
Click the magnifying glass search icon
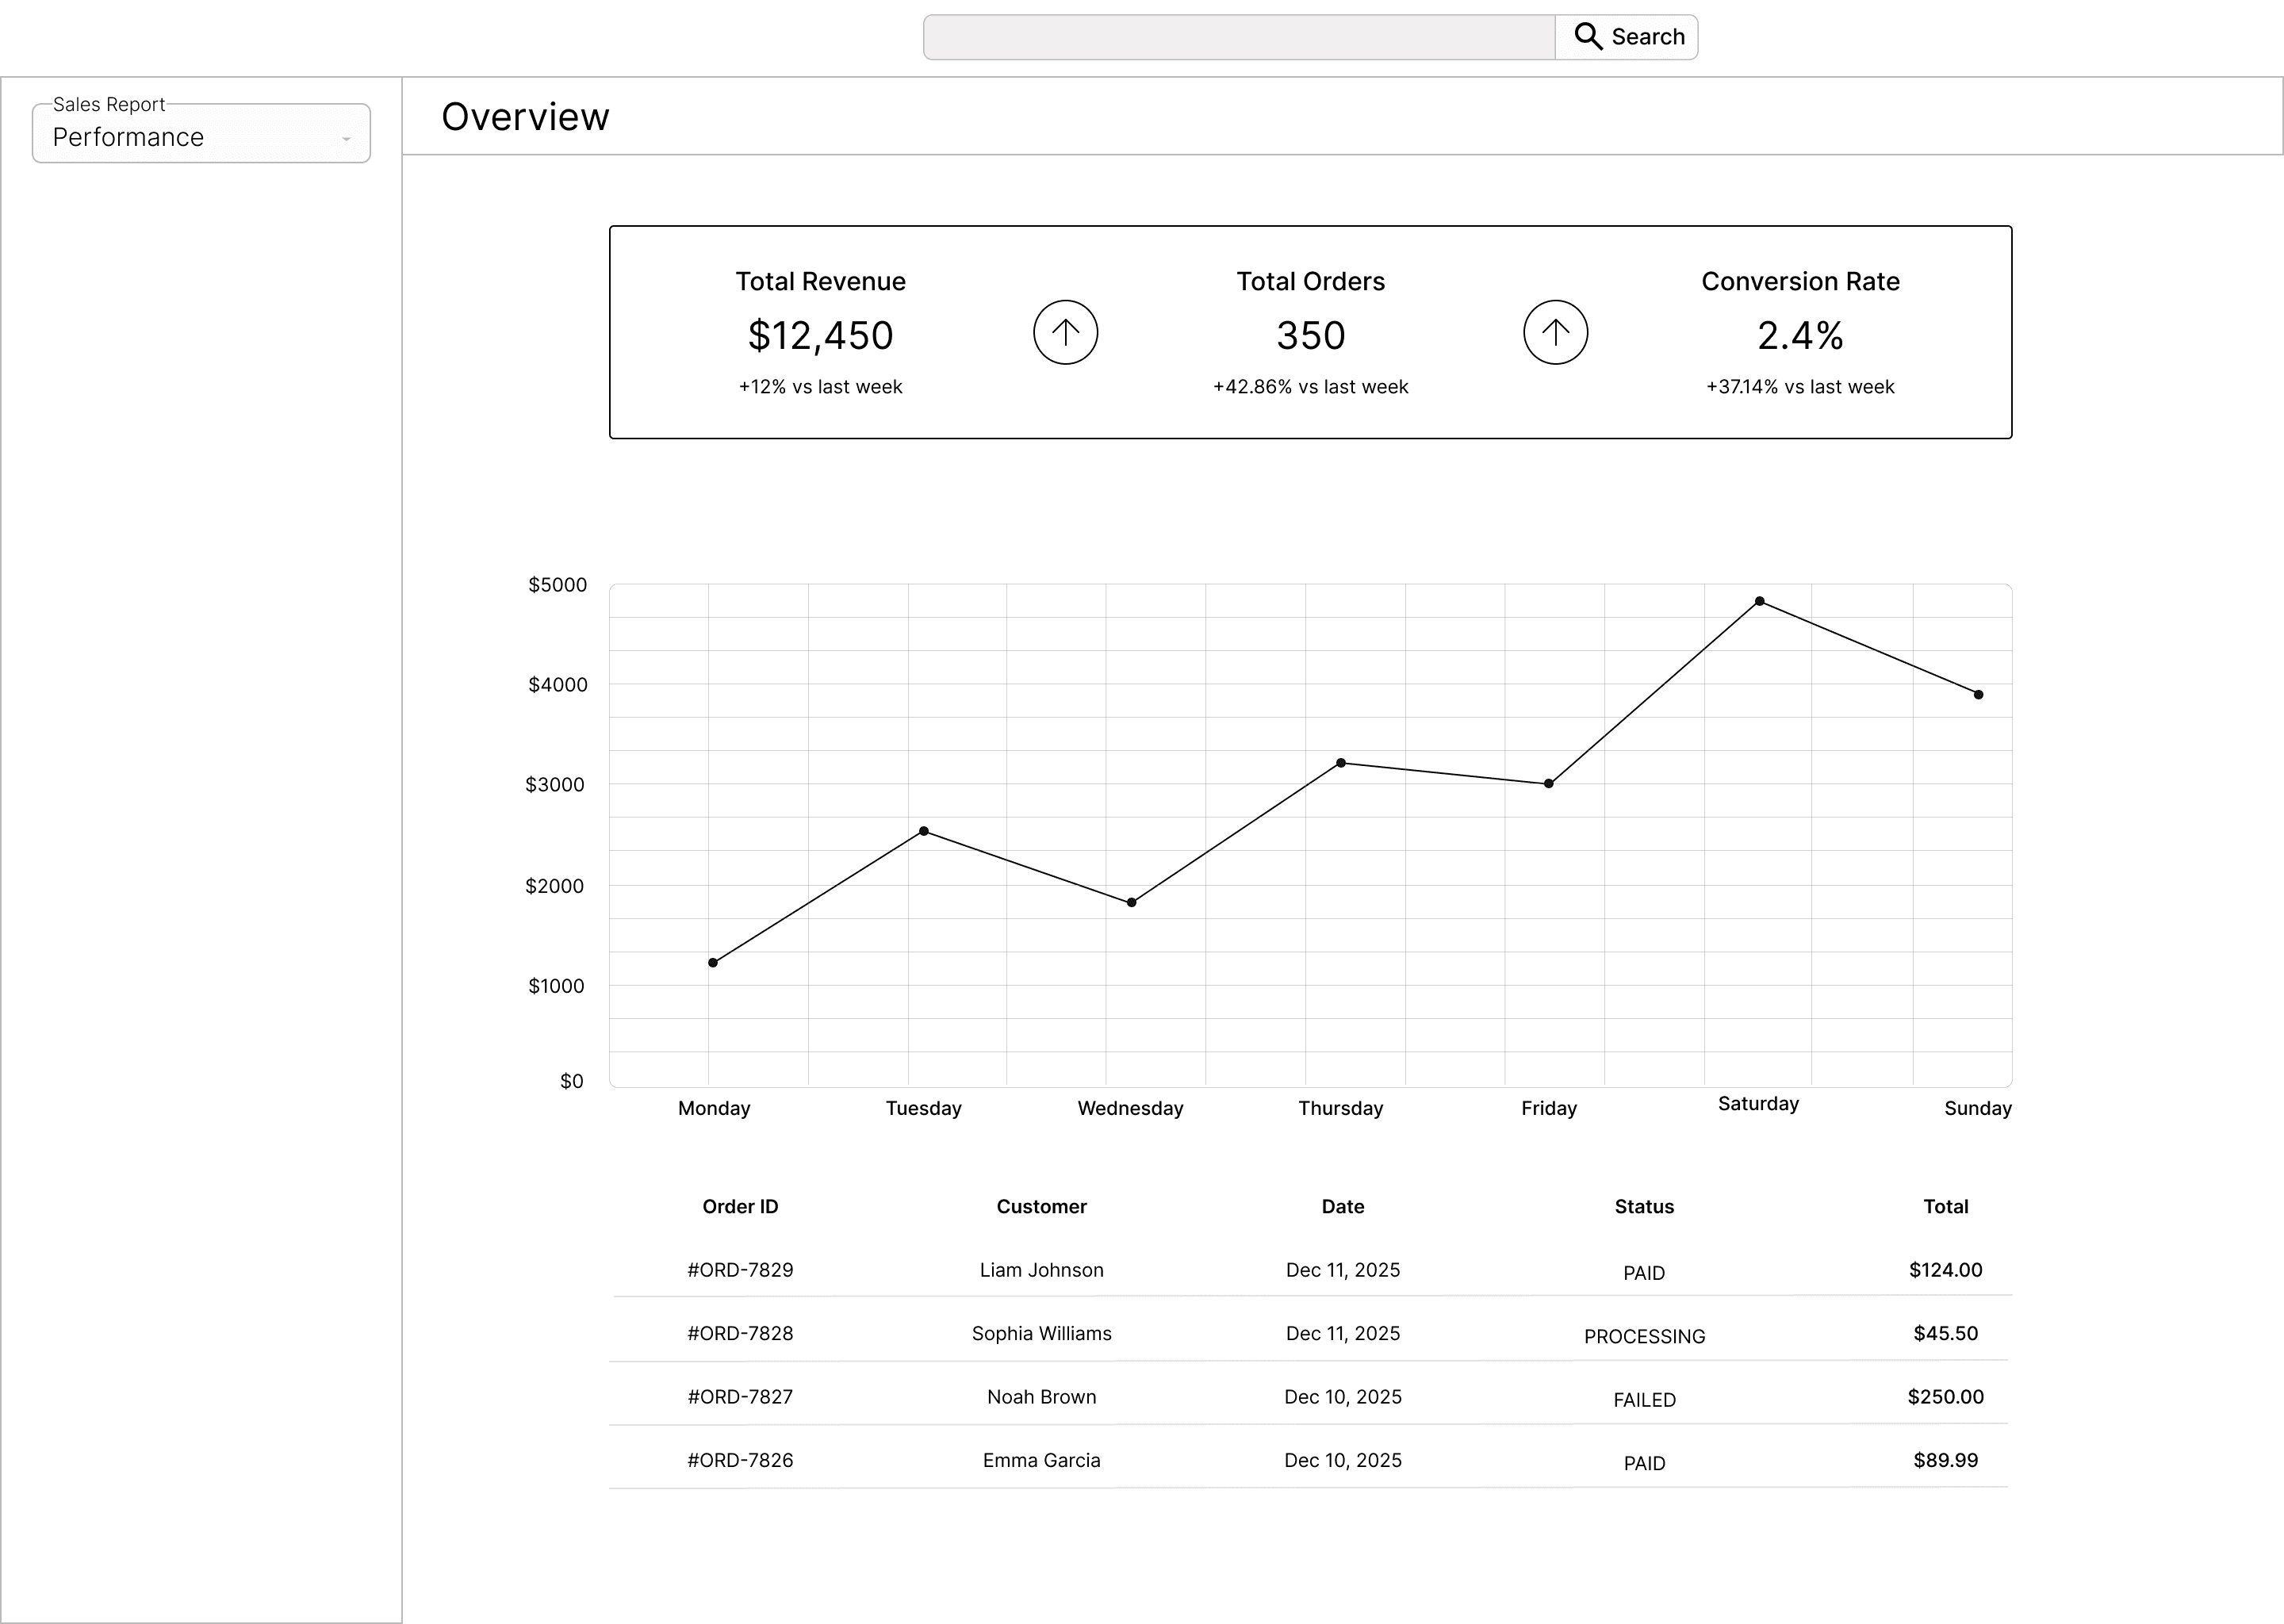pos(1587,37)
